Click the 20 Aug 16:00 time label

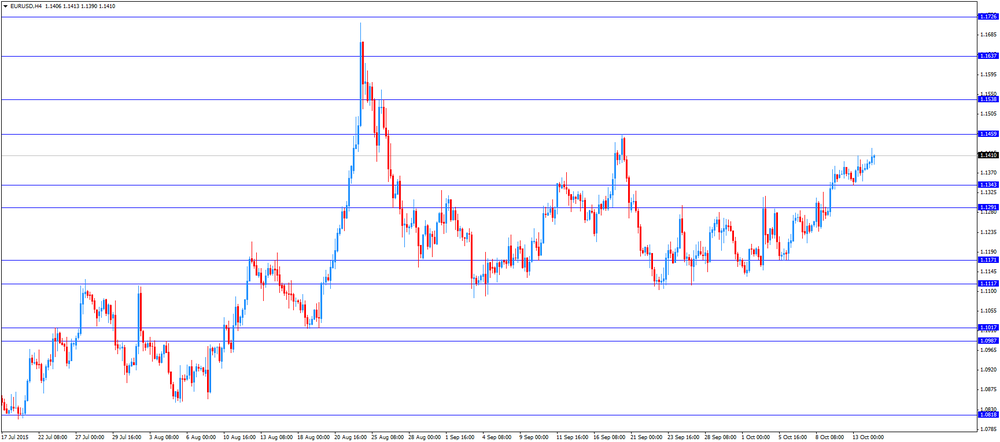[x=351, y=438]
